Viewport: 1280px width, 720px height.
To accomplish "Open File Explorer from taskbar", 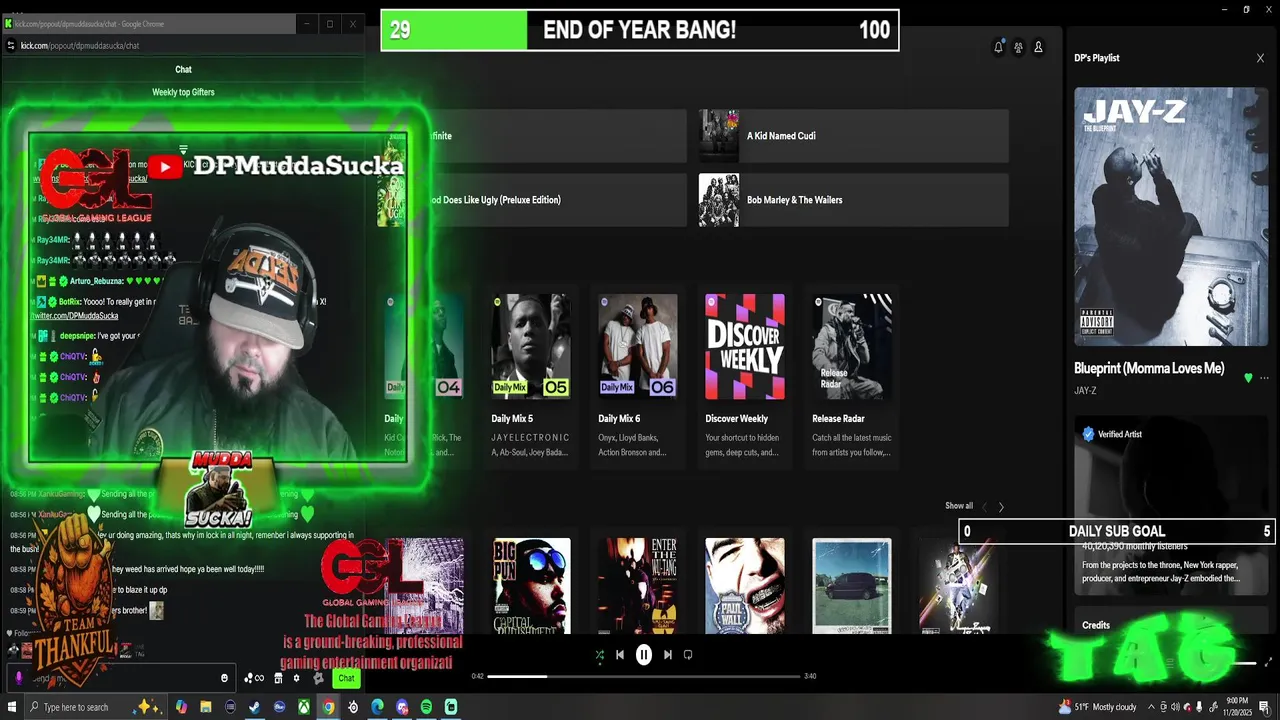I will (205, 707).
